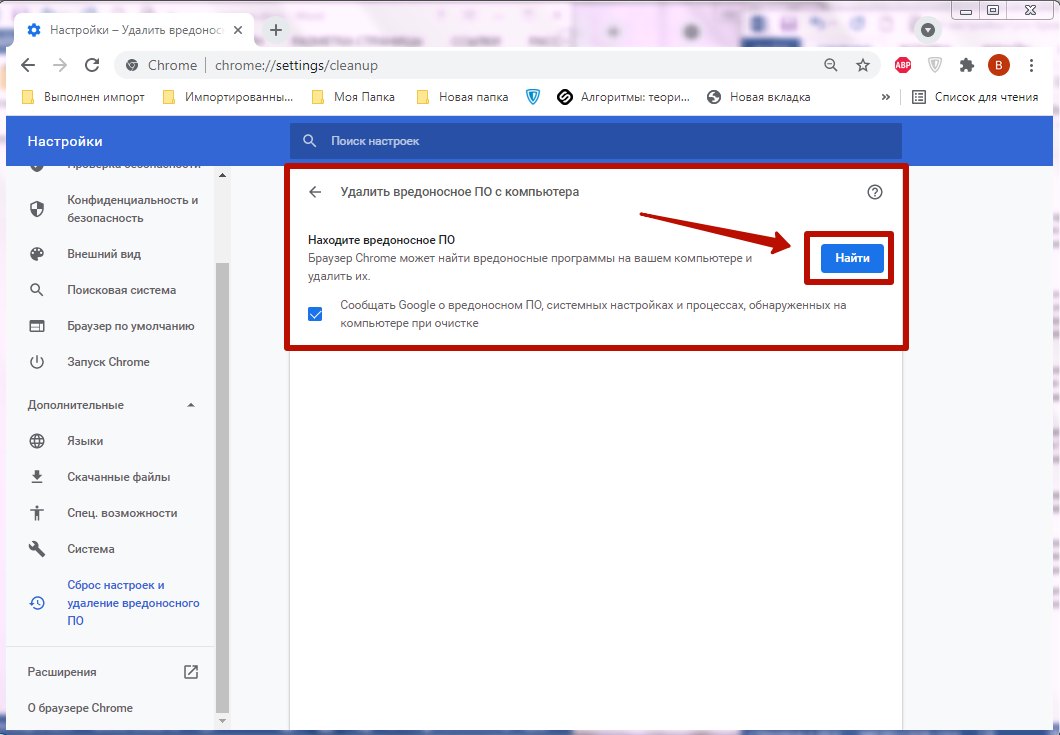The image size is (1060, 735).
Task: Open the help question mark icon
Action: (x=875, y=192)
